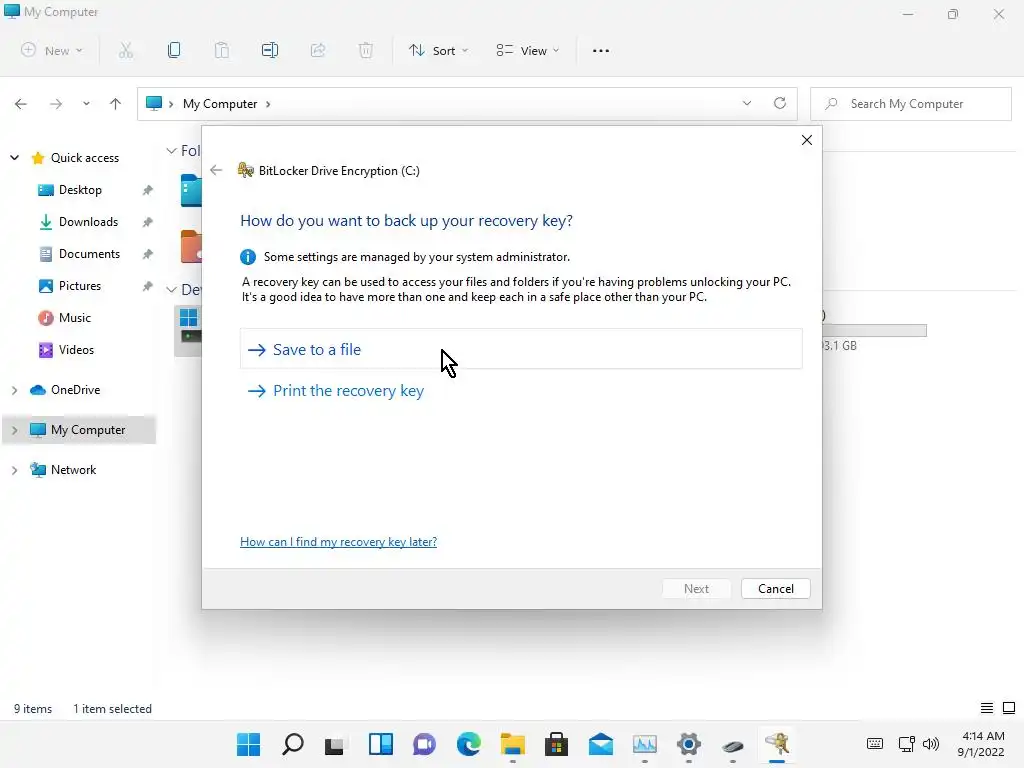Open the View dropdown
1024x768 pixels.
click(x=528, y=50)
